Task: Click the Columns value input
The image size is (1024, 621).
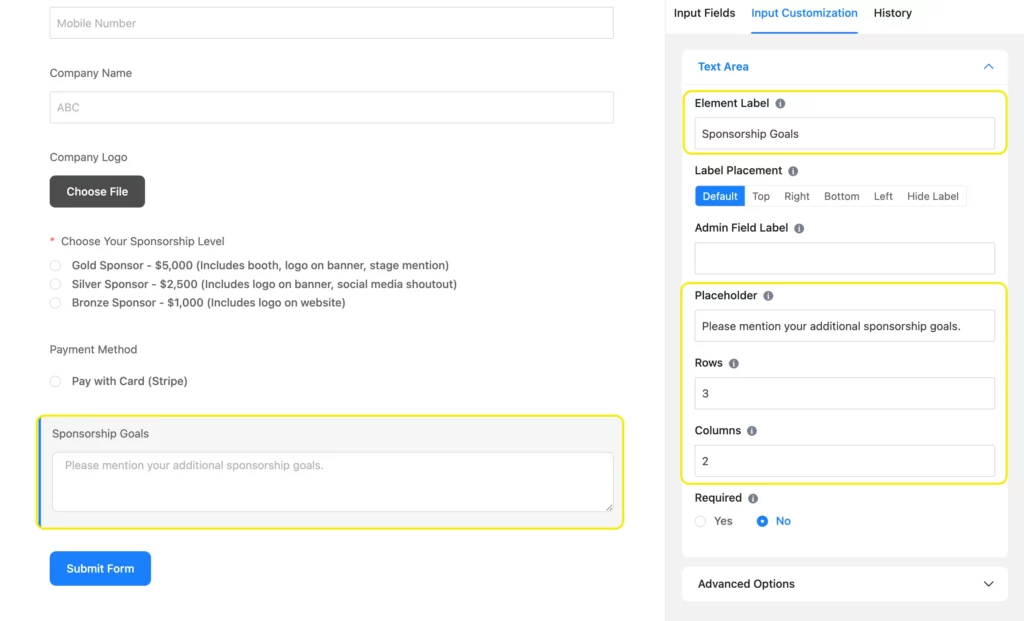Action: (x=844, y=461)
